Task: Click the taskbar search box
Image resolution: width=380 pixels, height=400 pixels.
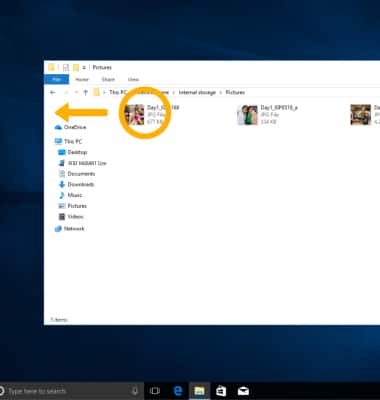Action: (x=69, y=391)
